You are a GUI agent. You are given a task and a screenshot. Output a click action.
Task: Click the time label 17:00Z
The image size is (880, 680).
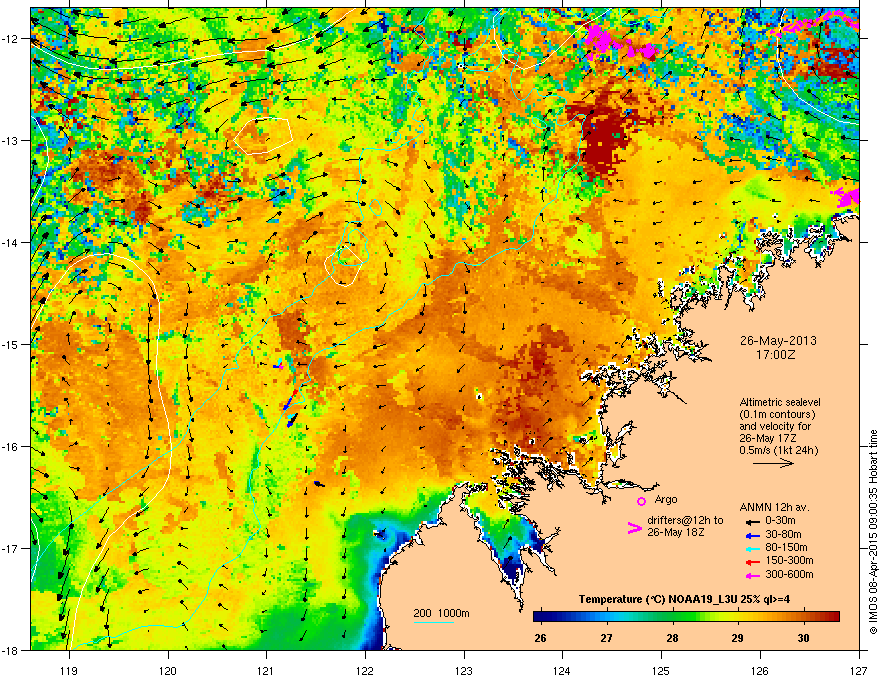[776, 355]
